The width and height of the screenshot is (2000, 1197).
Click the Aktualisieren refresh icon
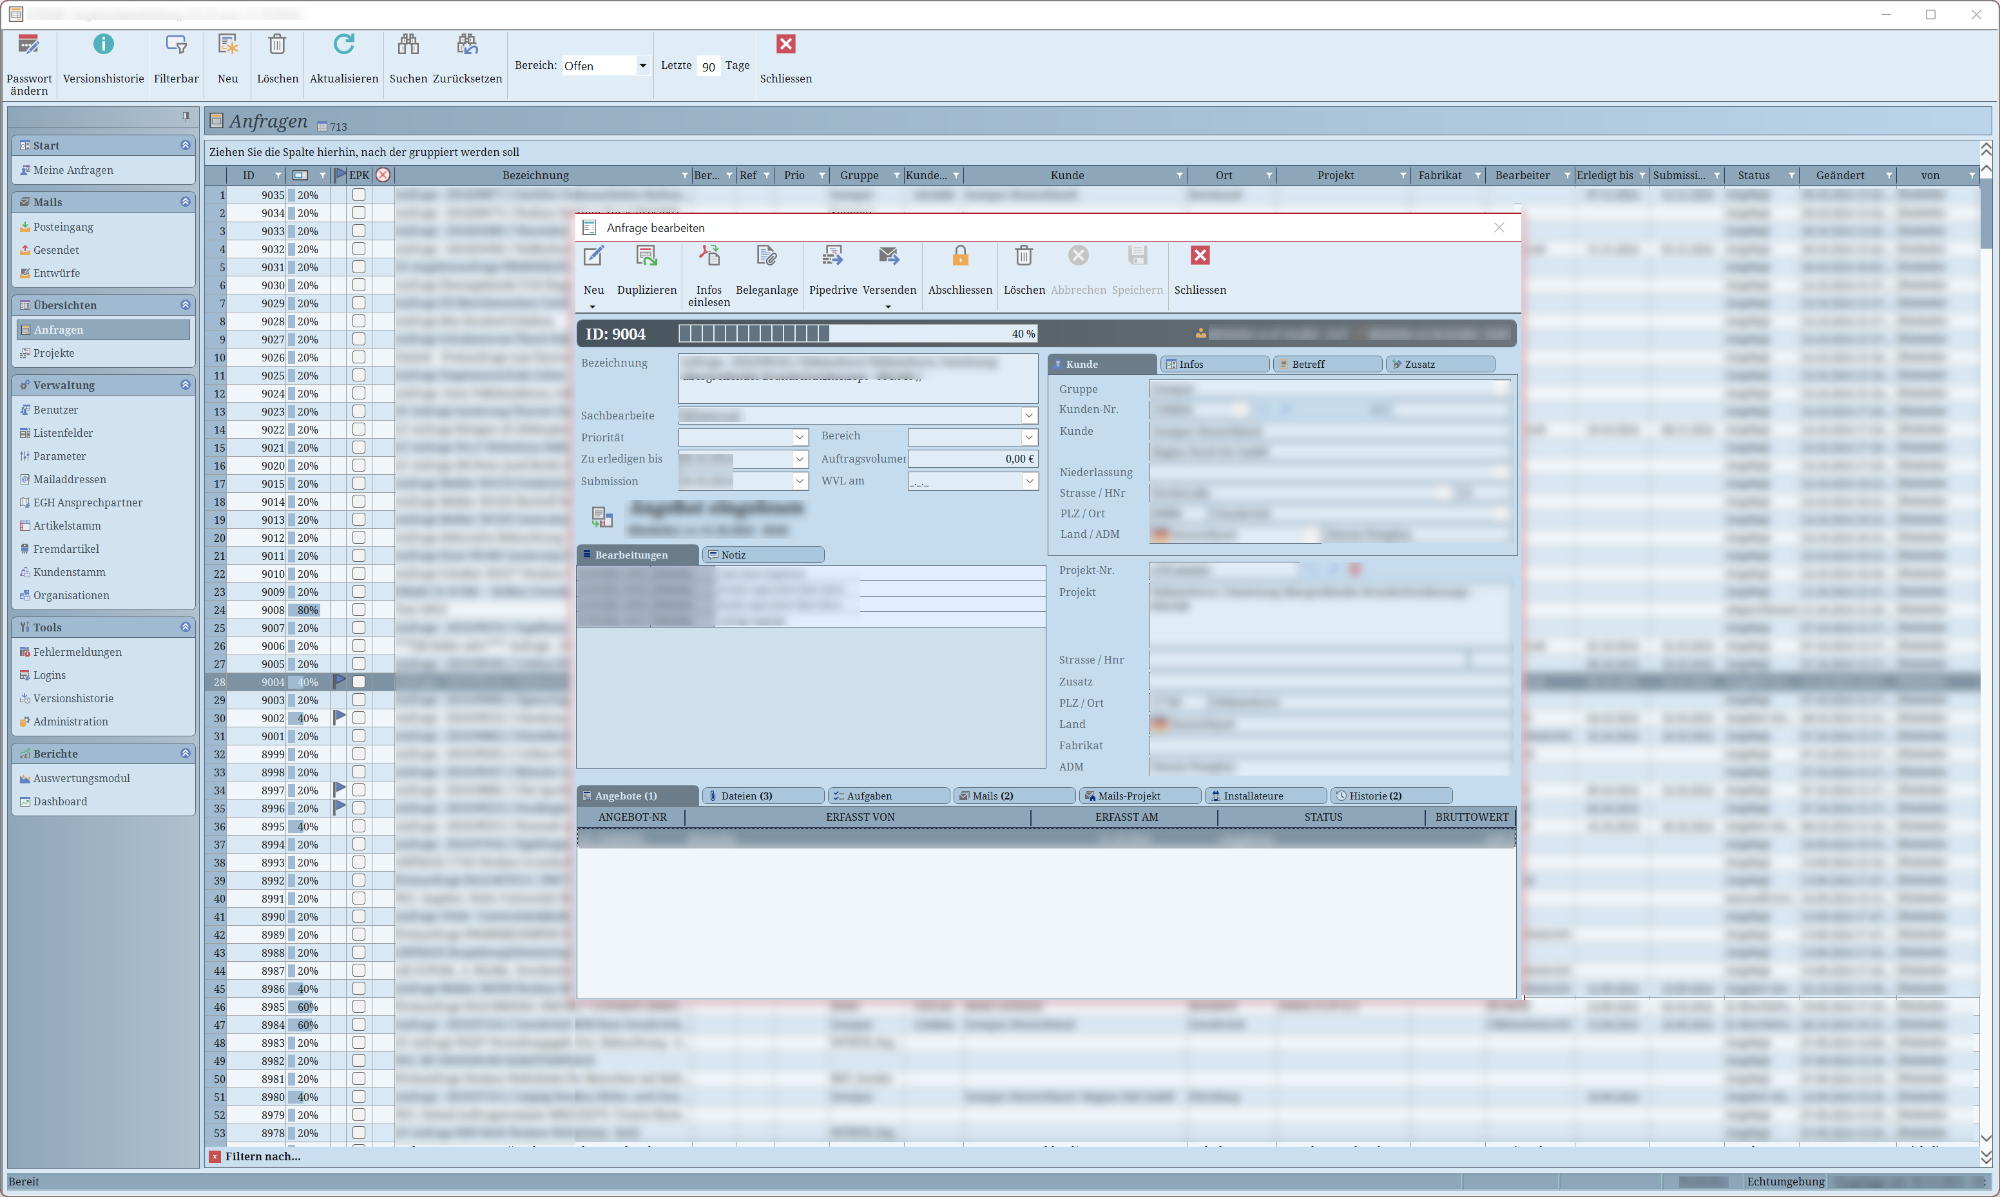(x=343, y=45)
